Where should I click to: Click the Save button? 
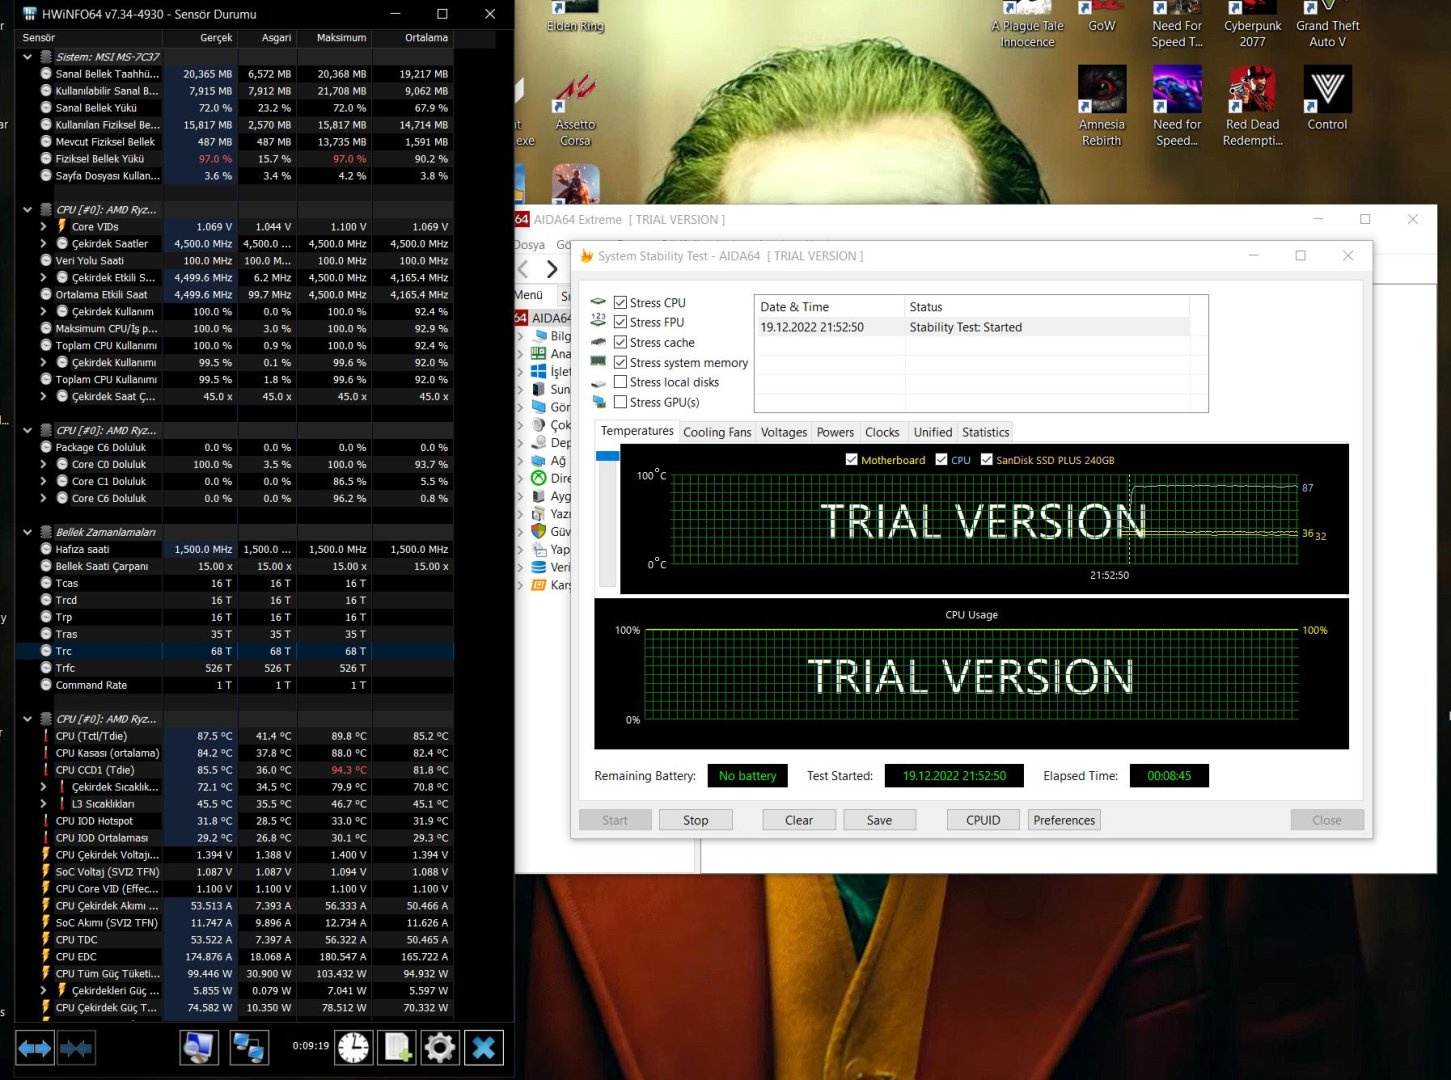[880, 820]
